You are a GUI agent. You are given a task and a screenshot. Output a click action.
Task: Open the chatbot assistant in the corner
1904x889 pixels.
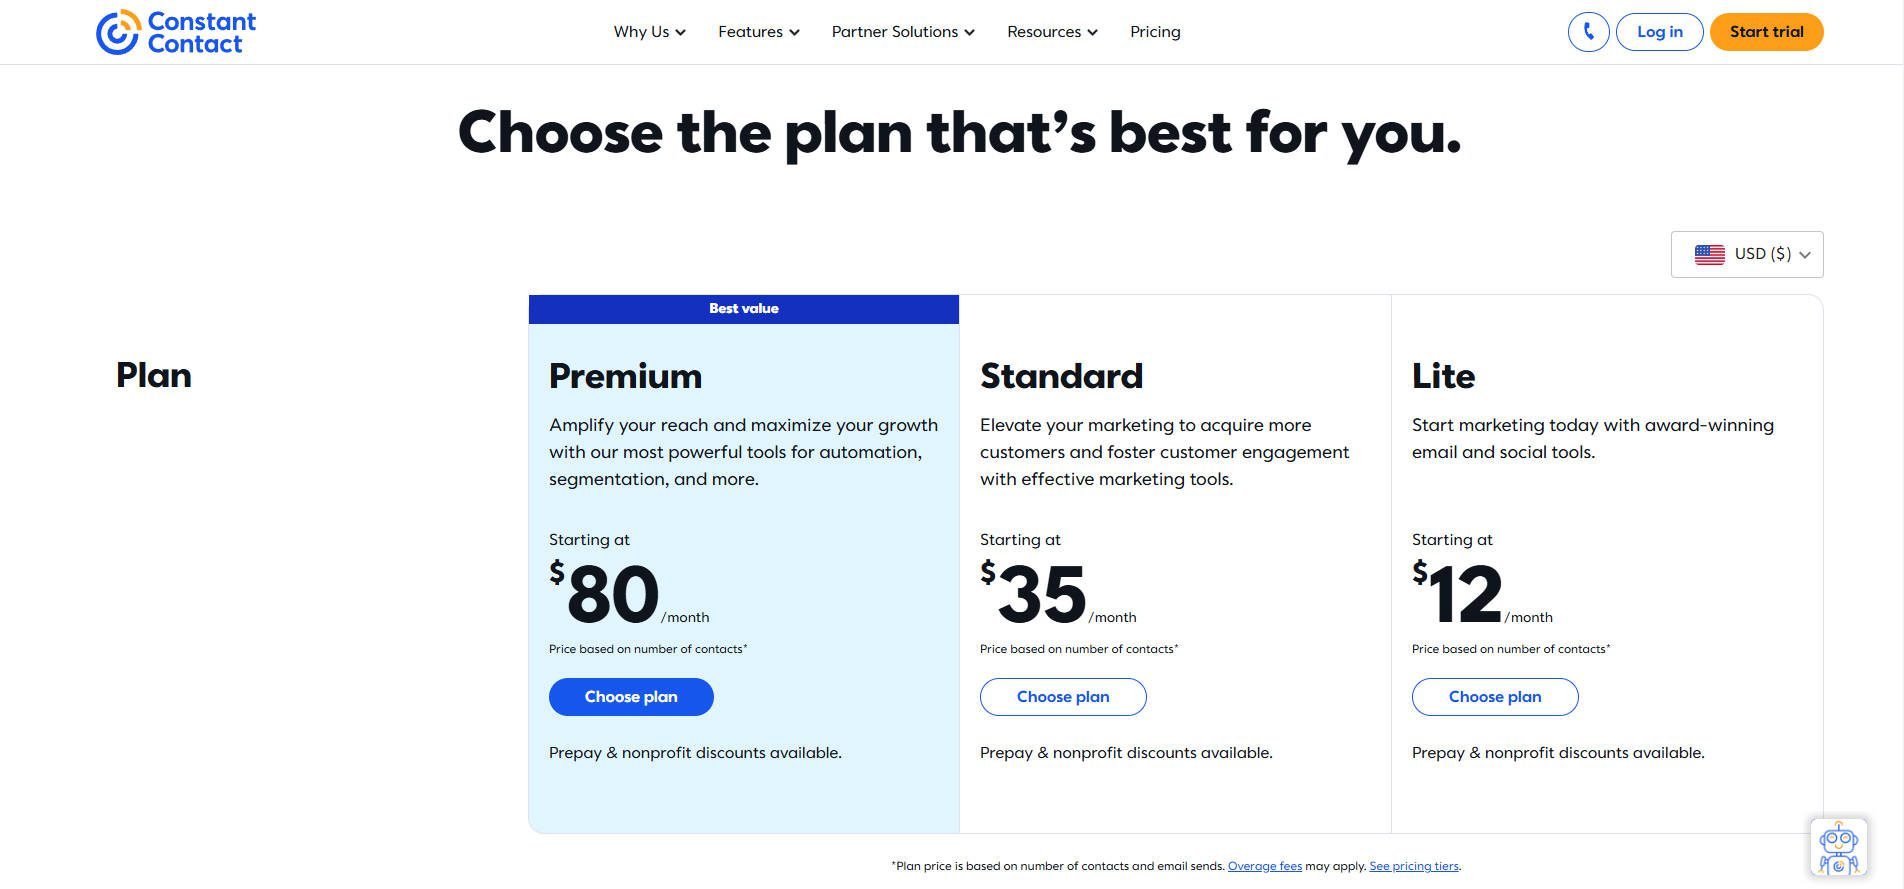click(1838, 846)
